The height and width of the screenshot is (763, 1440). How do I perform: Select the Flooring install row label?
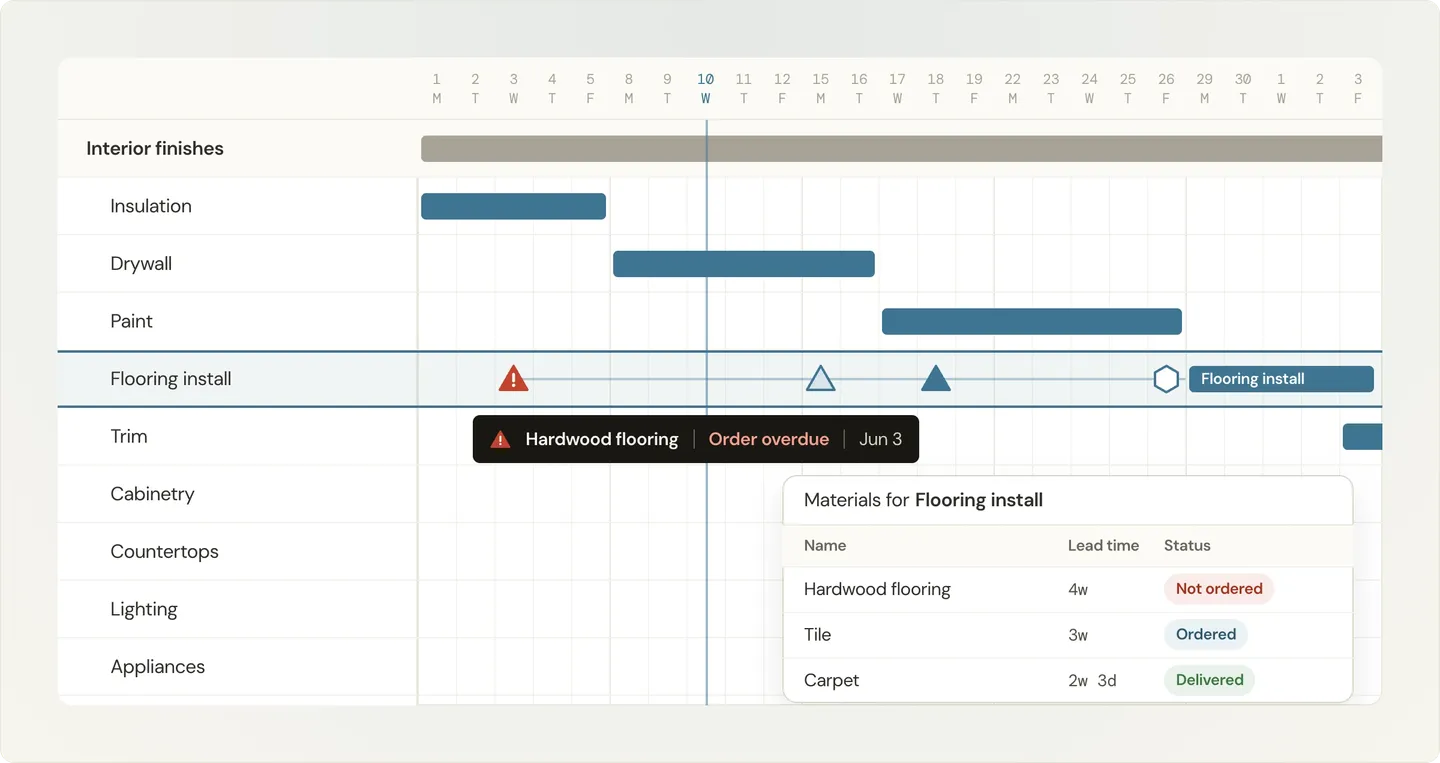171,379
